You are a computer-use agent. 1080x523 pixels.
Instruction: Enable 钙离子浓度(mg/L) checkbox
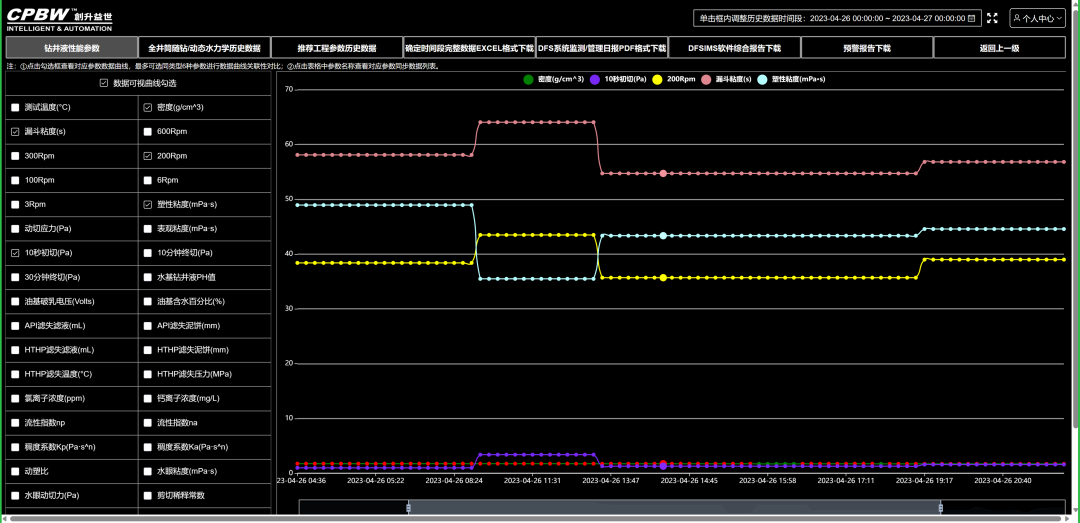(x=147, y=398)
